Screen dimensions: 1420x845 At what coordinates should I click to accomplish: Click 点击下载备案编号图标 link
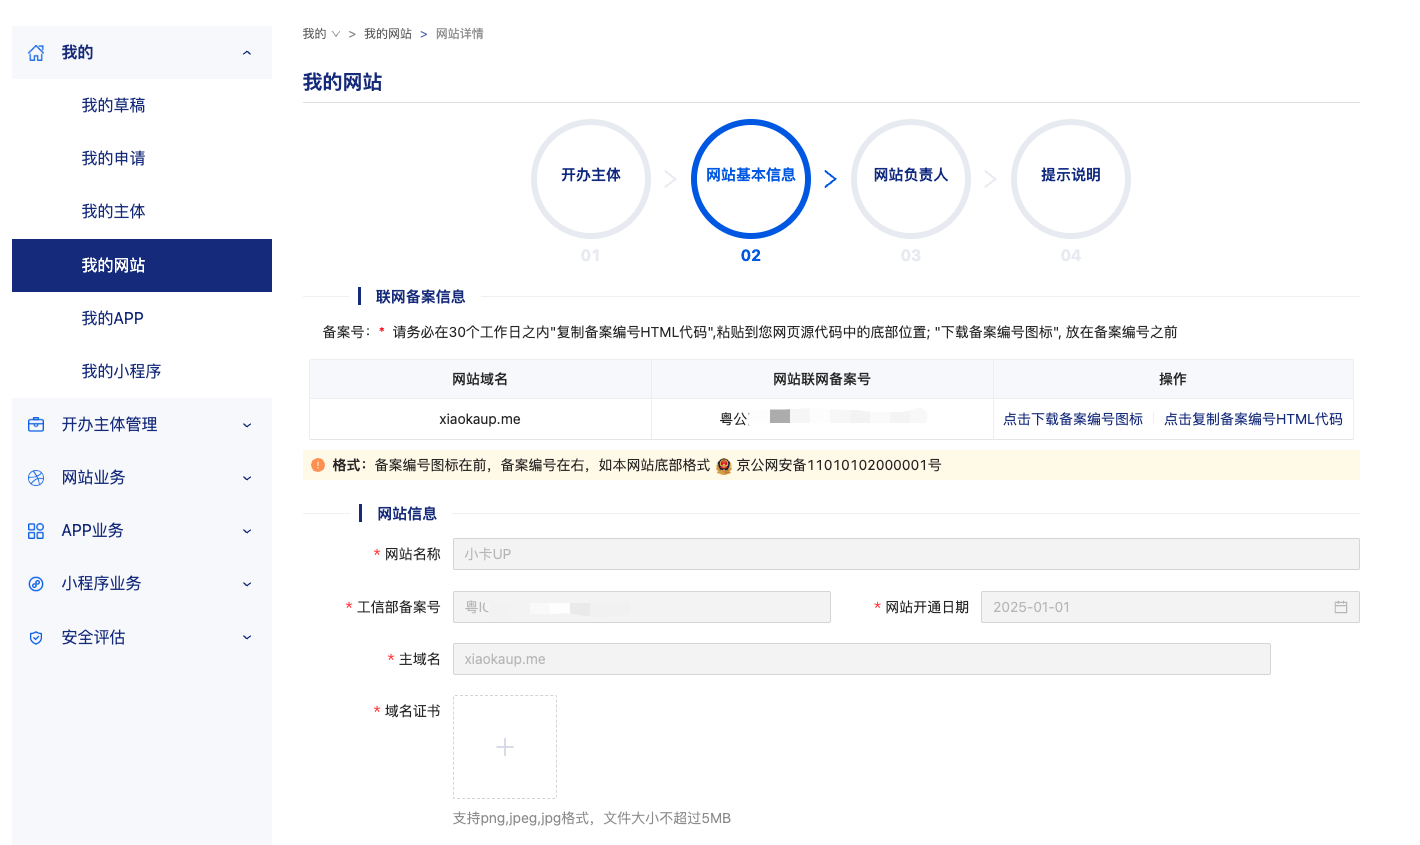pos(1073,419)
